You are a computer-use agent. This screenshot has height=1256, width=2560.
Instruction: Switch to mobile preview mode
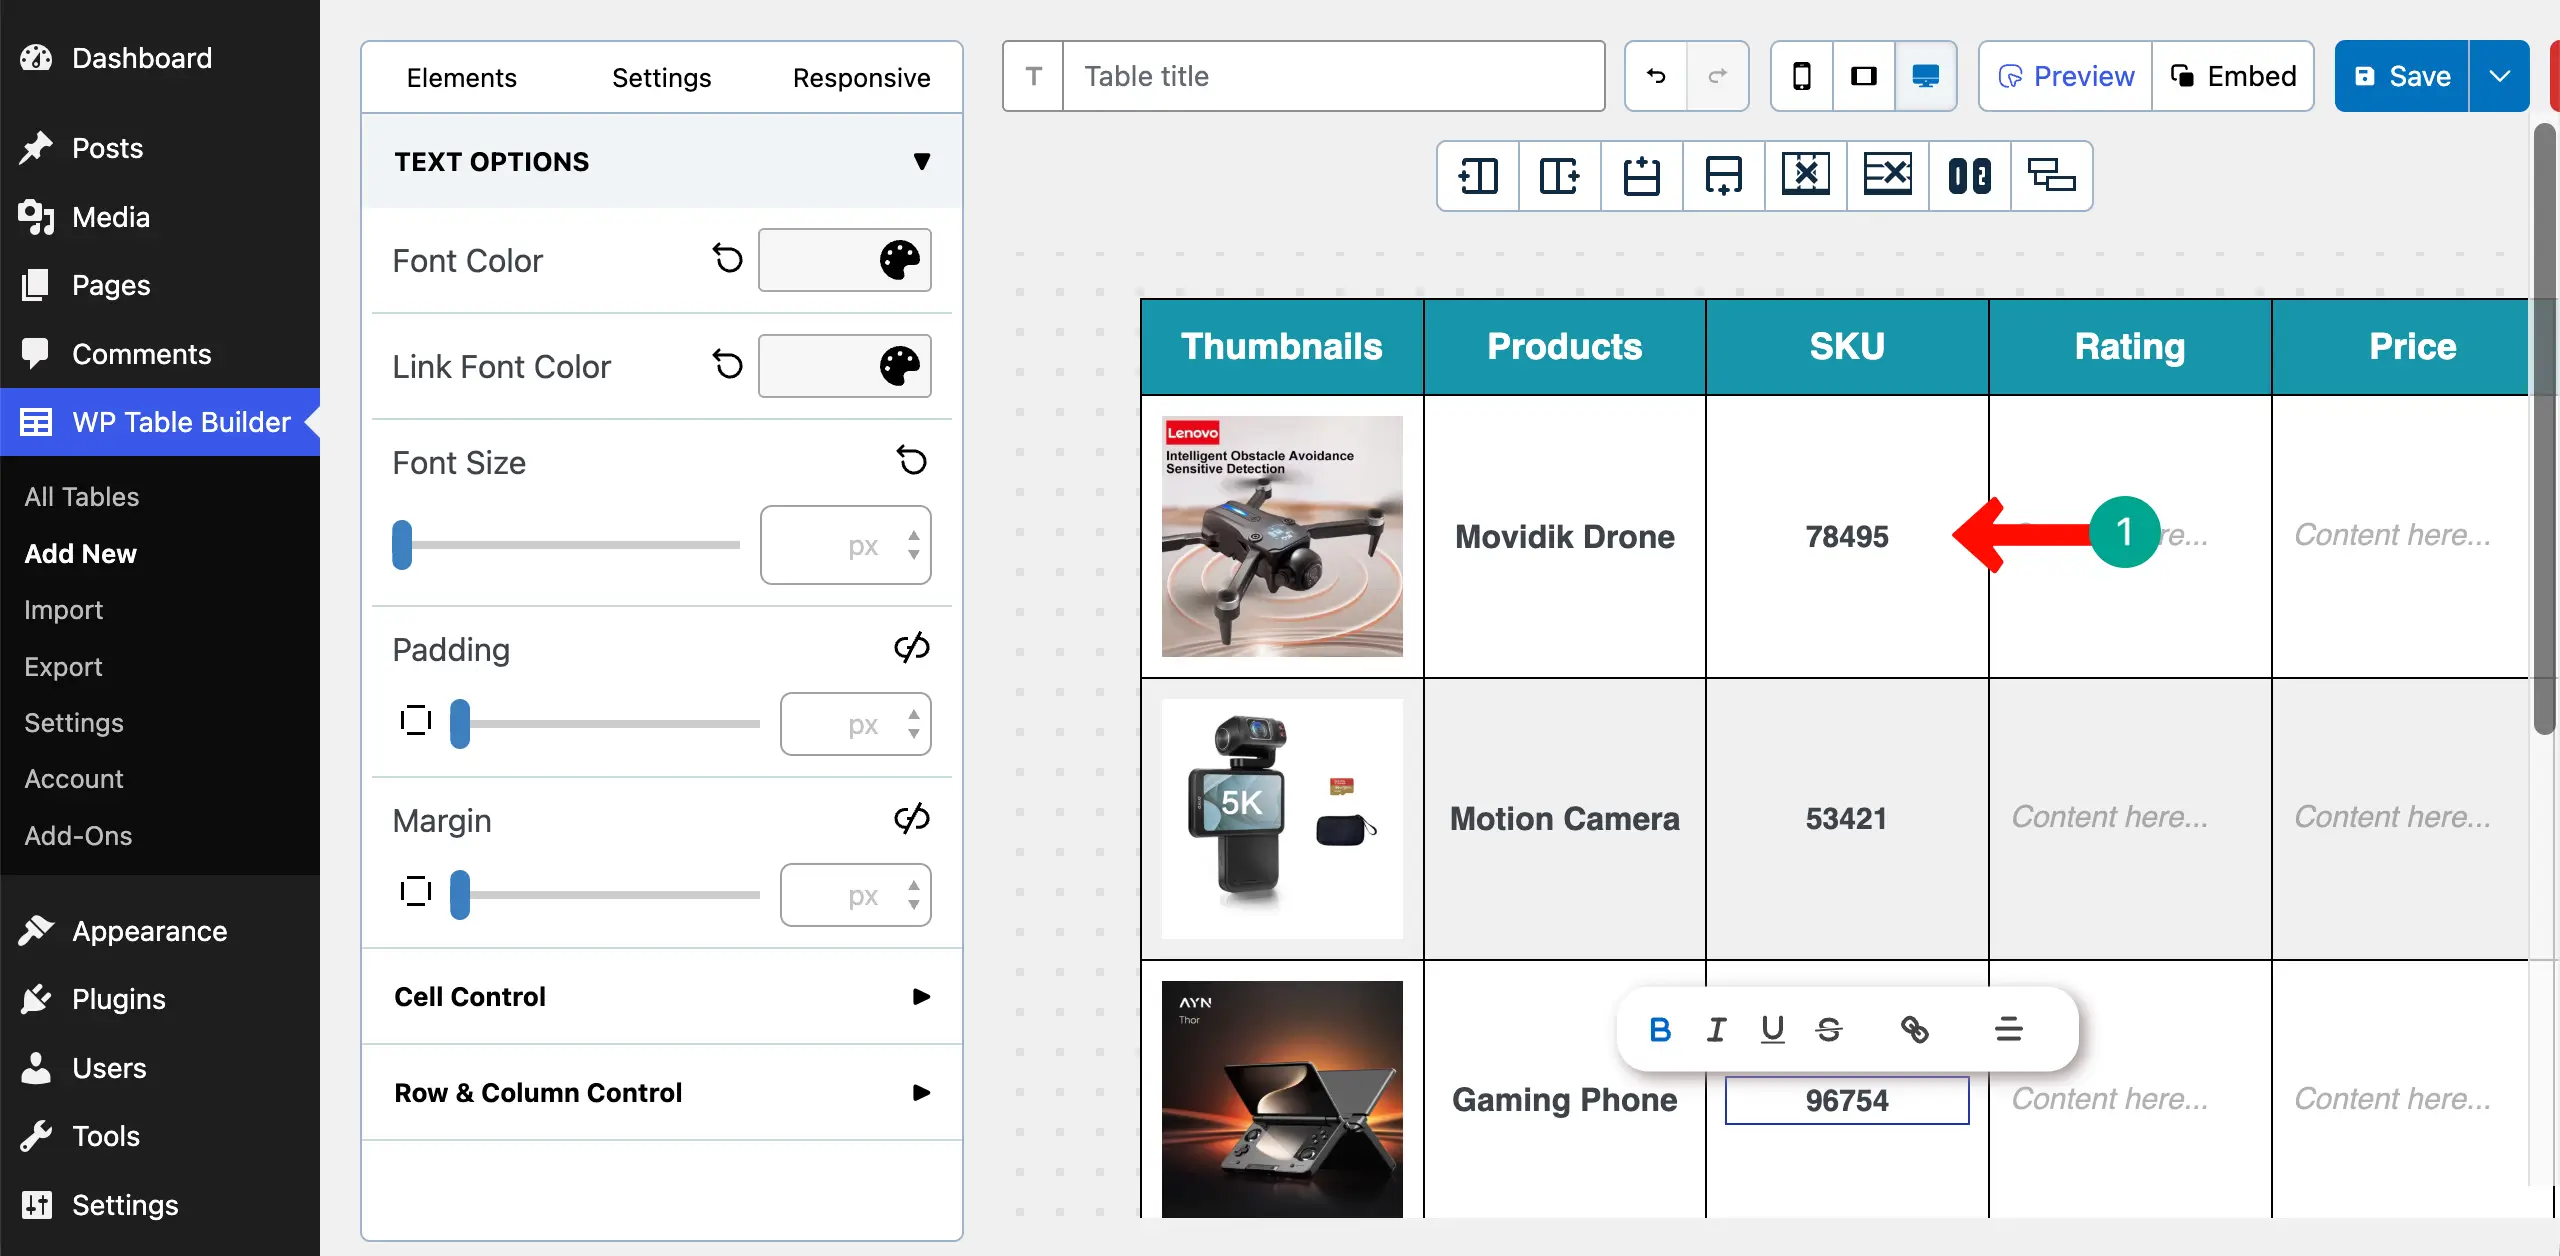pyautogui.click(x=1801, y=75)
